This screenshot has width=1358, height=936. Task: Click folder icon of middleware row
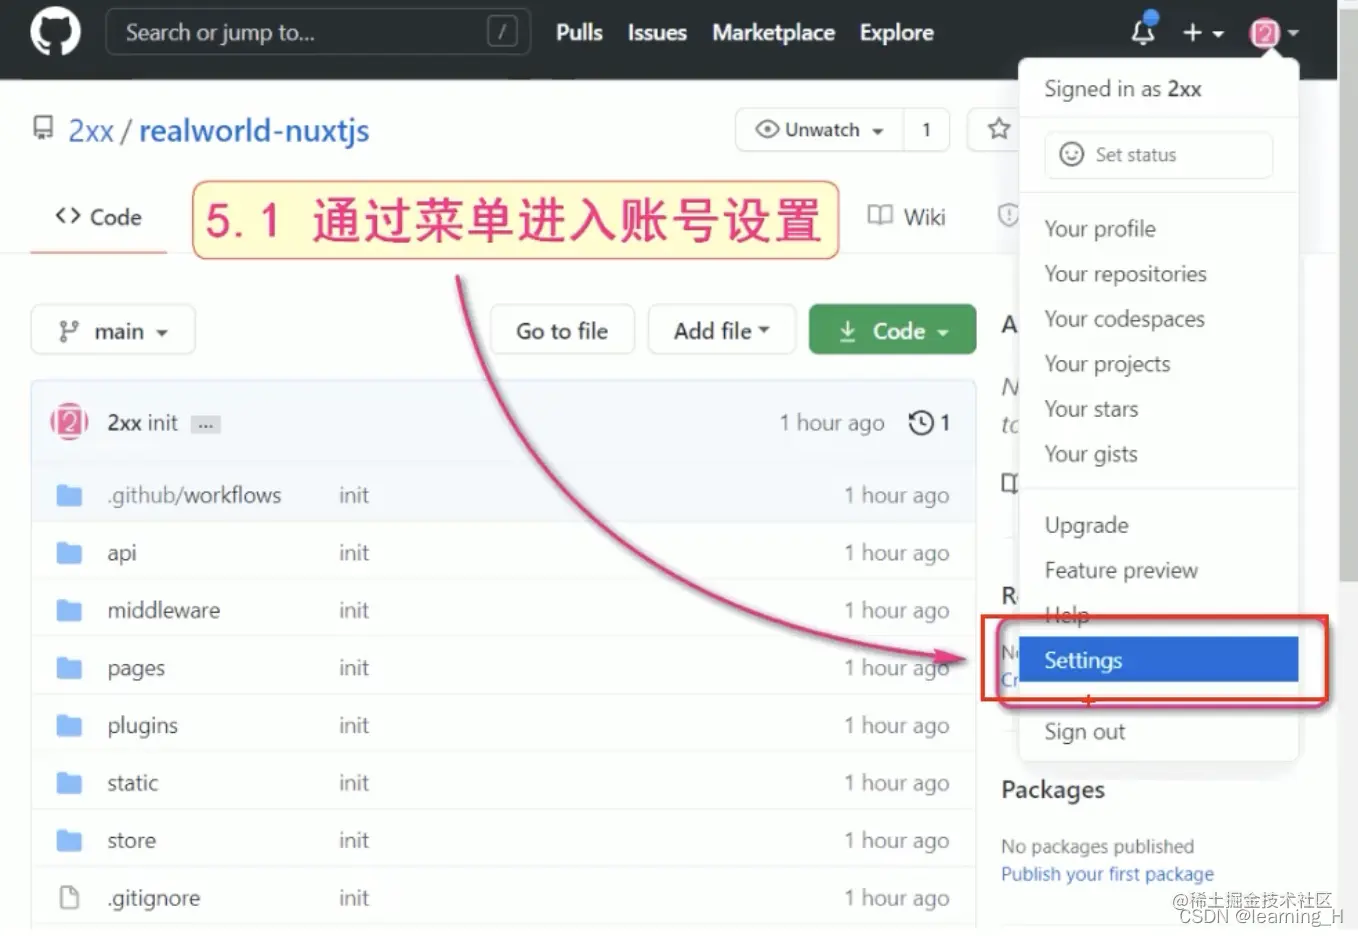point(69,610)
